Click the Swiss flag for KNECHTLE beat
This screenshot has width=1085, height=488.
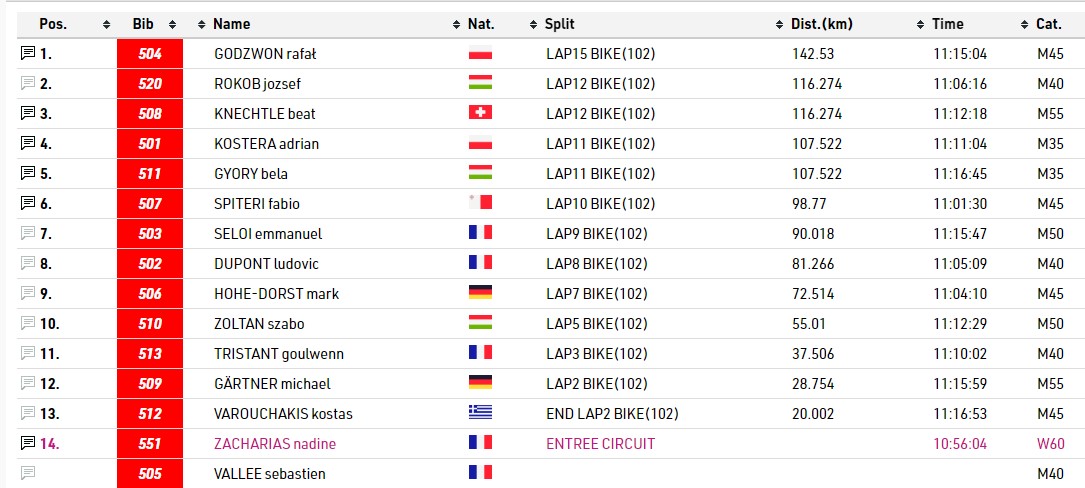click(x=480, y=114)
